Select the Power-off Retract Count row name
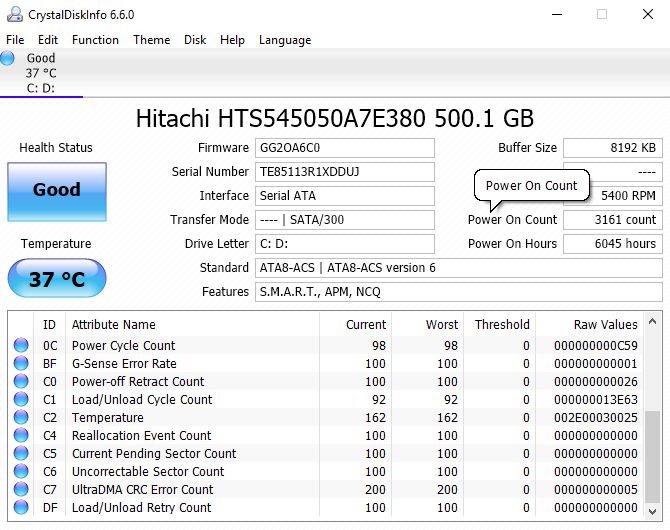Screen dimensions: 670x530 point(138,381)
